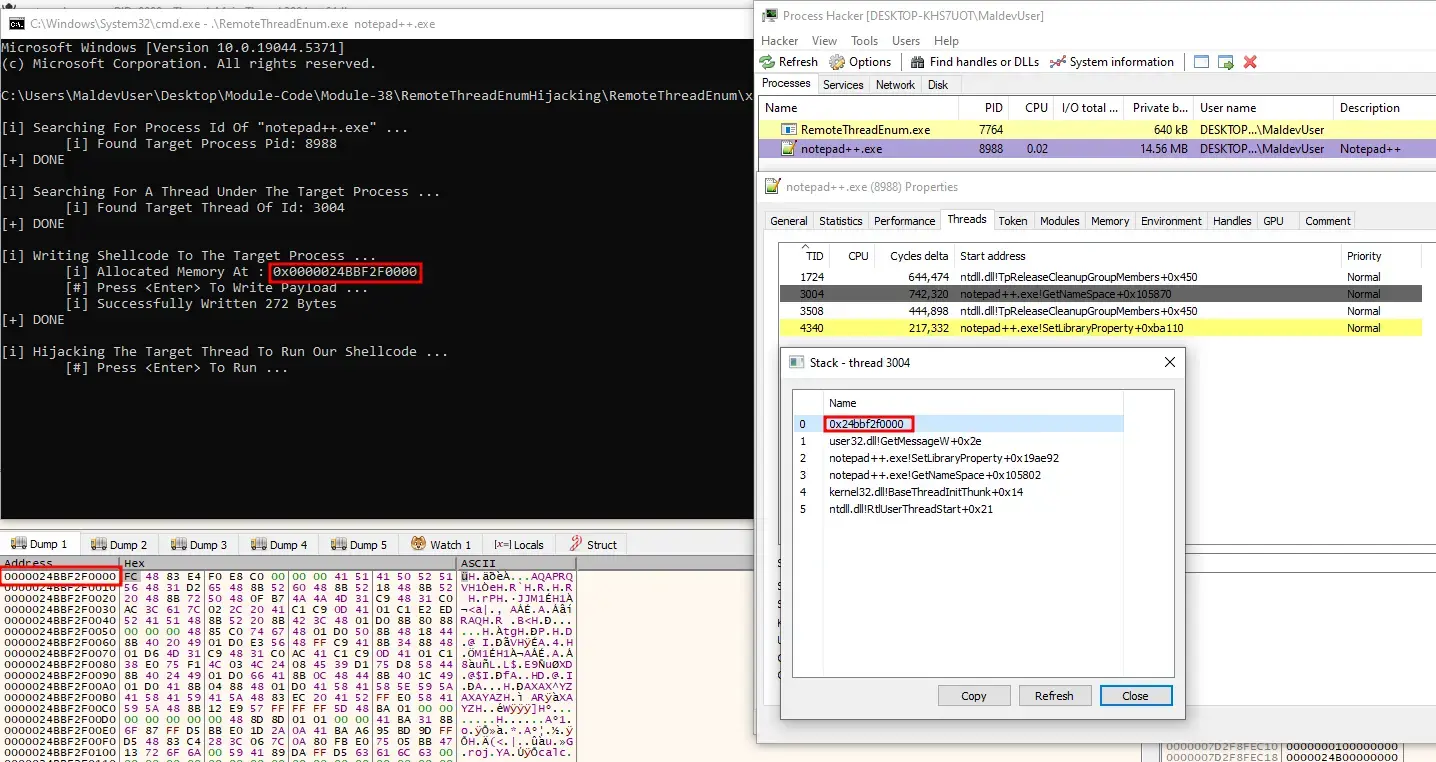The height and width of the screenshot is (762, 1436).
Task: Click Refresh button in Stack dialog
Action: click(x=1054, y=696)
